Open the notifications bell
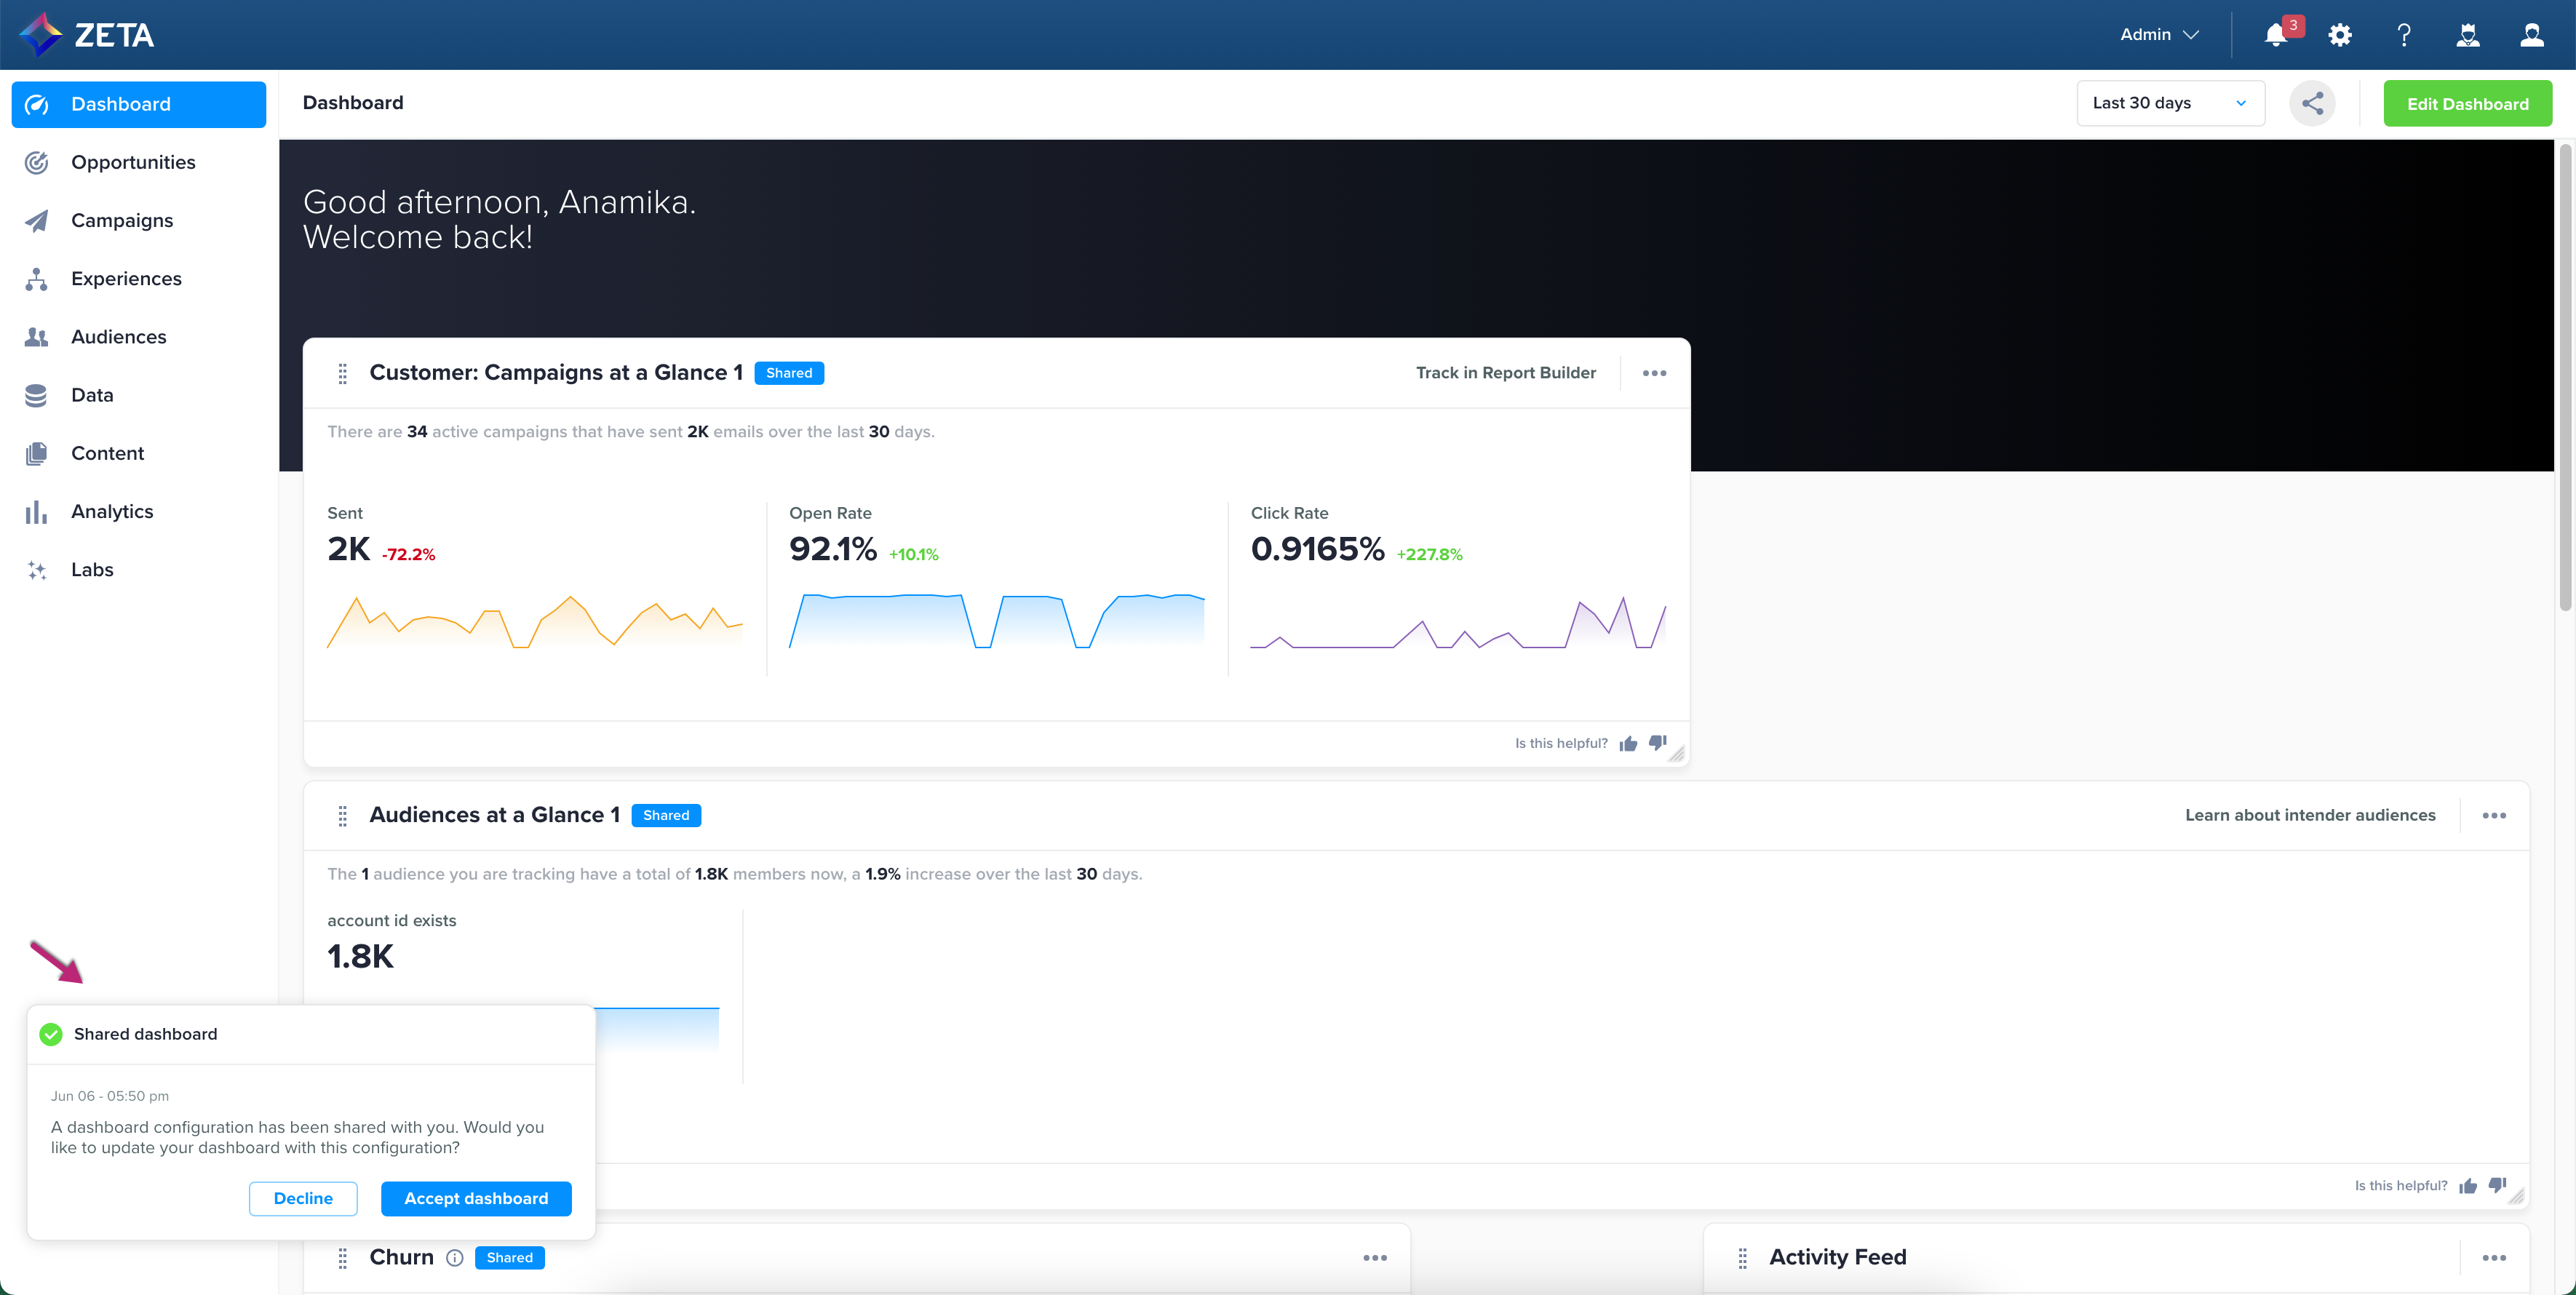This screenshot has width=2576, height=1295. click(x=2276, y=34)
